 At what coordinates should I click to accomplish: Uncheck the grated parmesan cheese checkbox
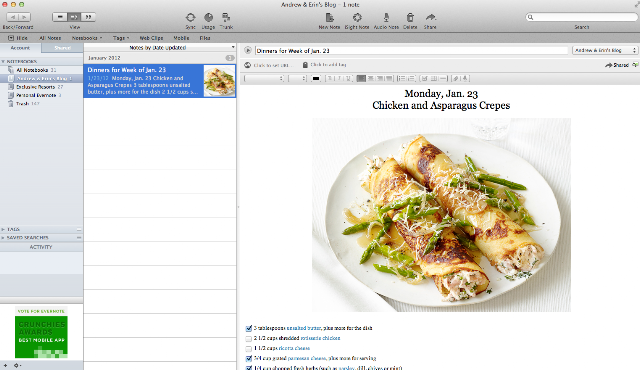tap(249, 359)
